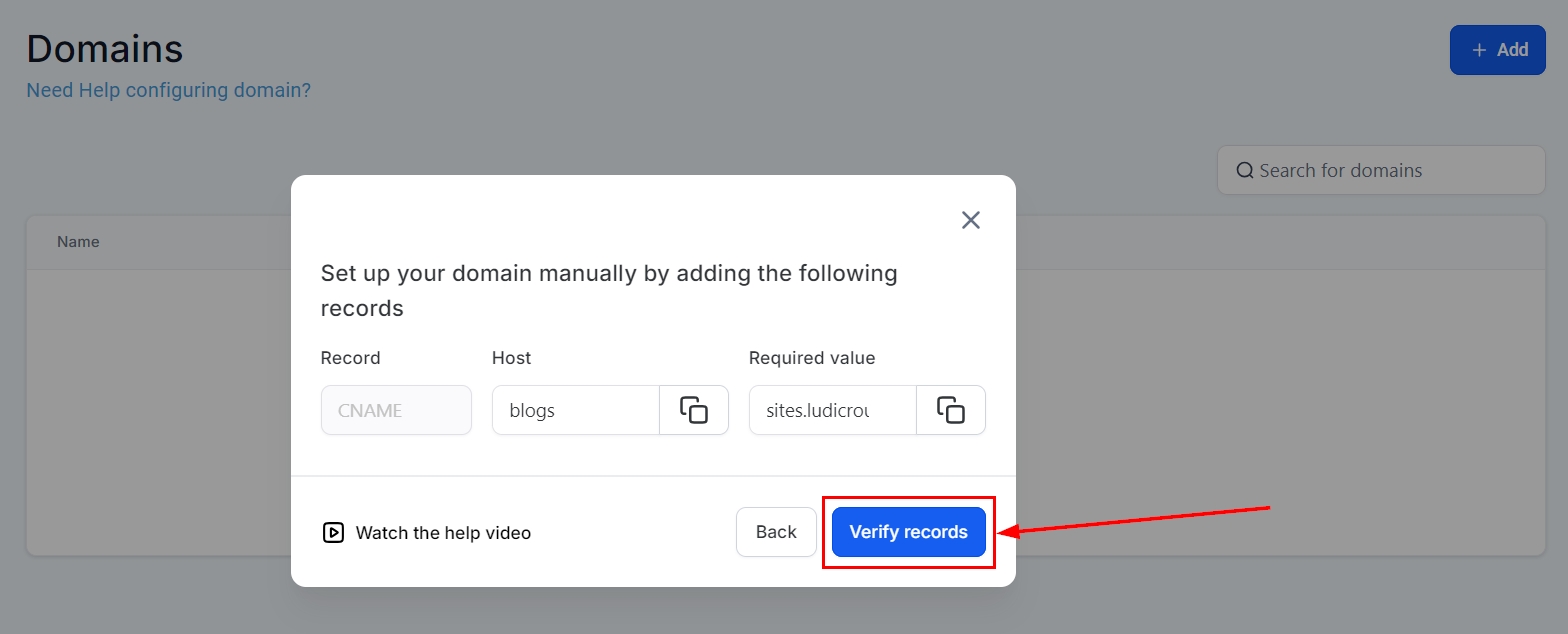Copy the Host value blogs

point(694,410)
